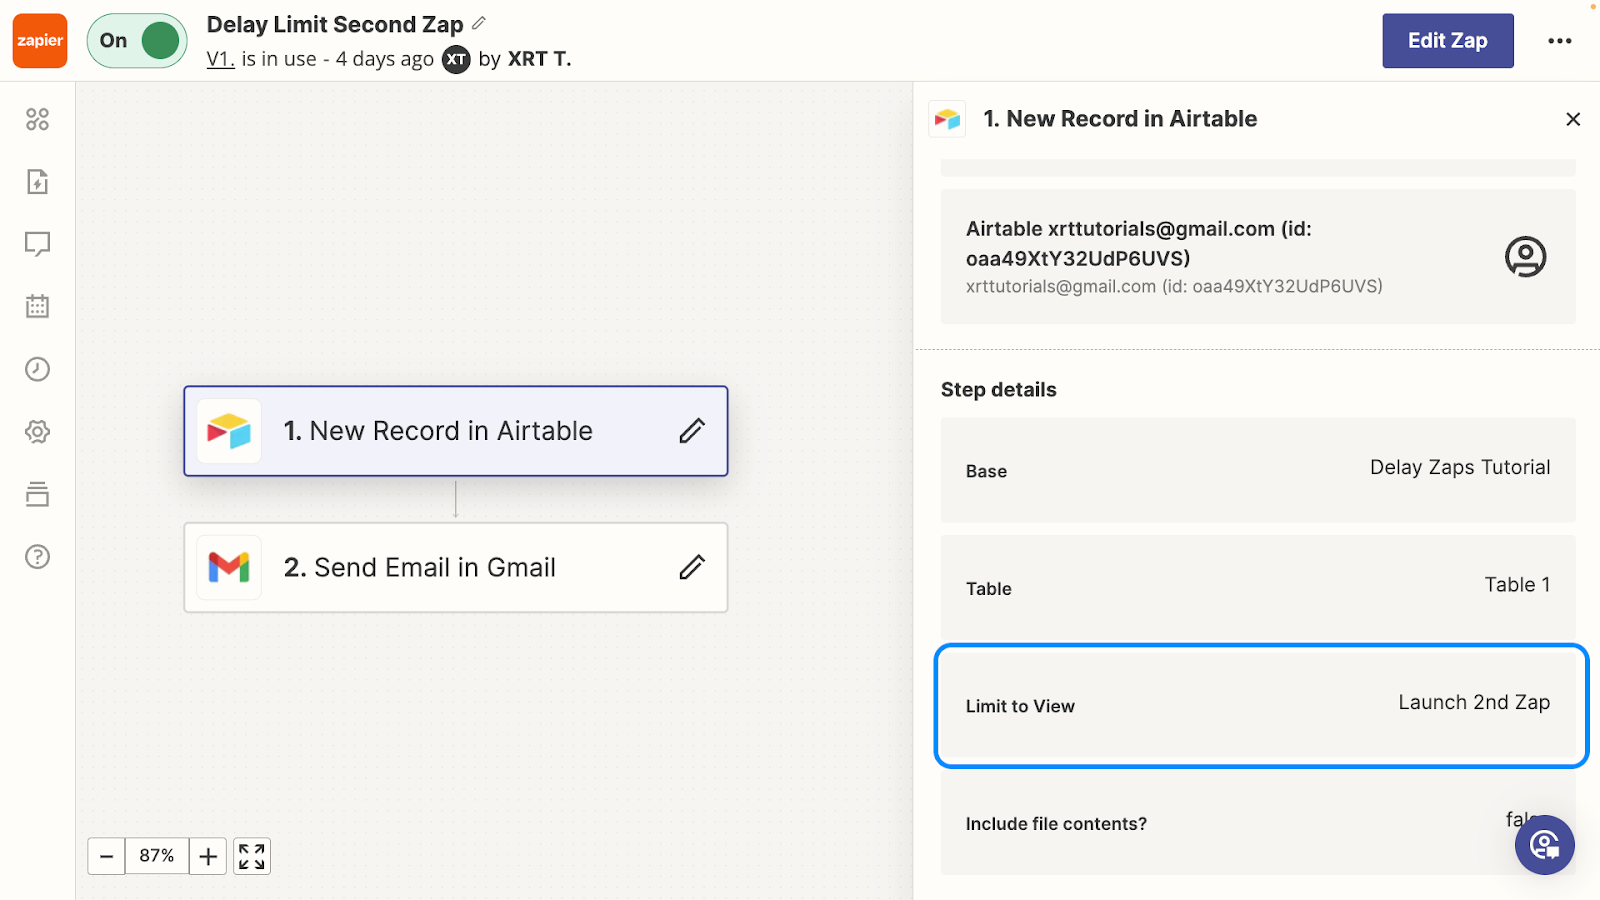
Task: Select the Send Email in Gmail step card
Action: click(456, 567)
